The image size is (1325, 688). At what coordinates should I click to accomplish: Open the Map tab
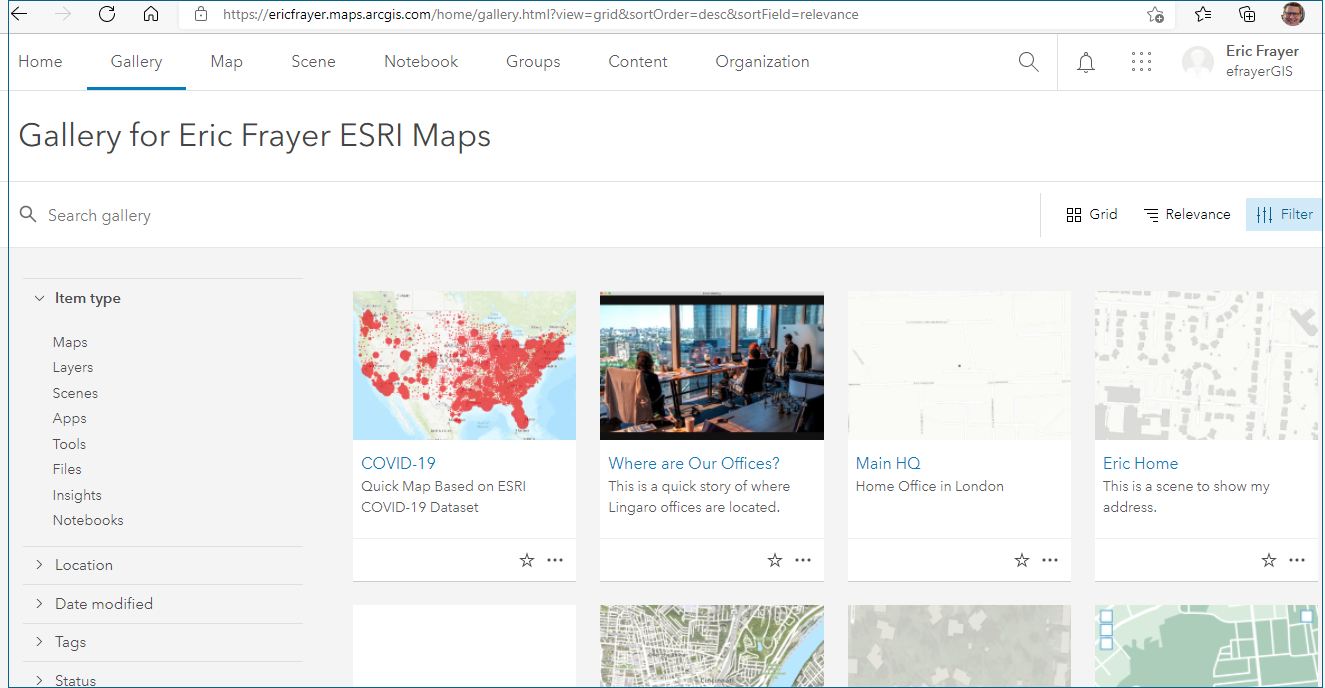[x=227, y=62]
